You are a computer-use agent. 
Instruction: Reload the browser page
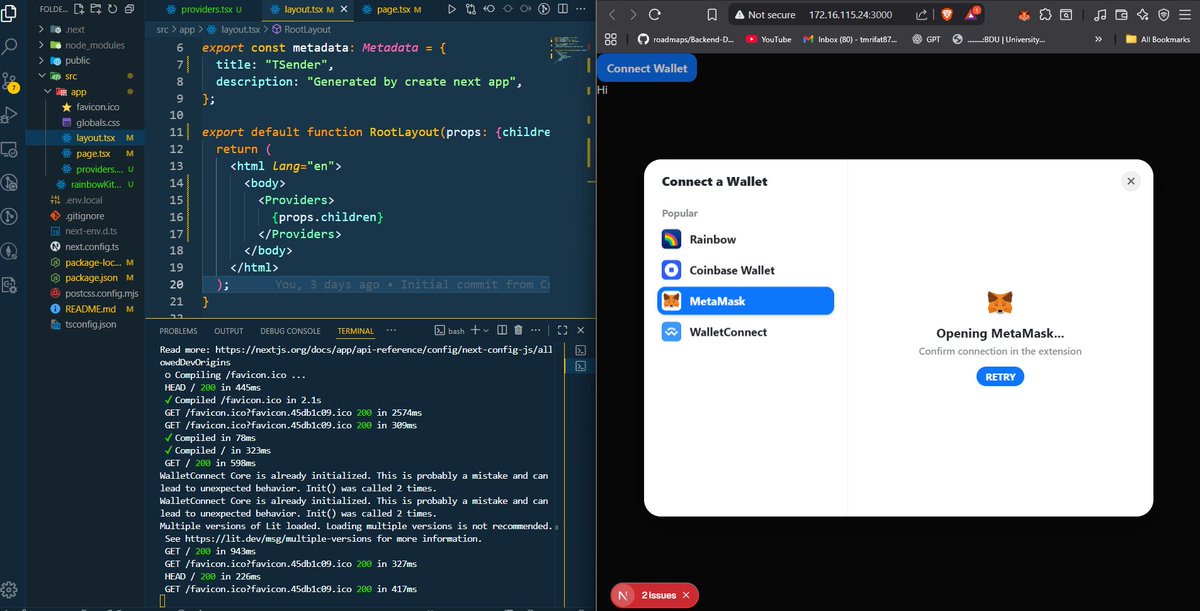point(655,15)
